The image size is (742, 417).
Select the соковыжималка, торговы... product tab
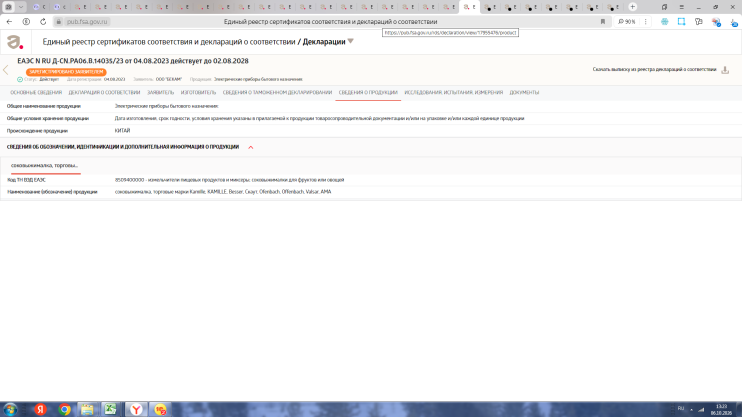click(44, 166)
